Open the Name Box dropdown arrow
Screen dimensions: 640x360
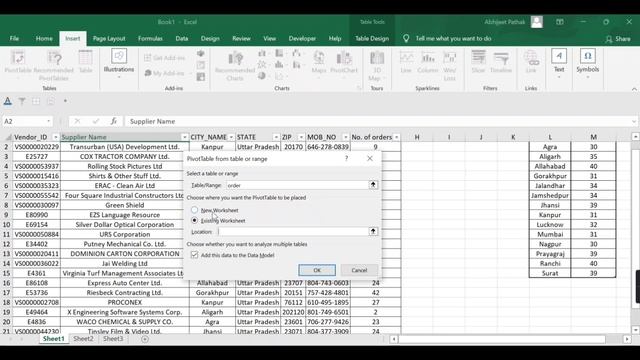(49, 121)
